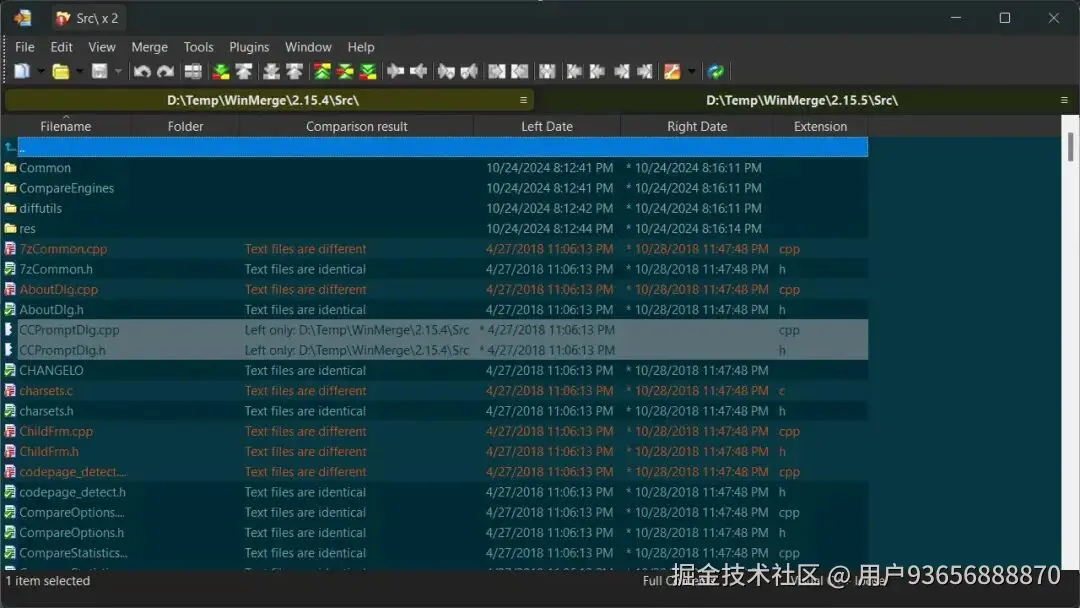Open the Edit menu
The width and height of the screenshot is (1080, 608).
click(61, 47)
